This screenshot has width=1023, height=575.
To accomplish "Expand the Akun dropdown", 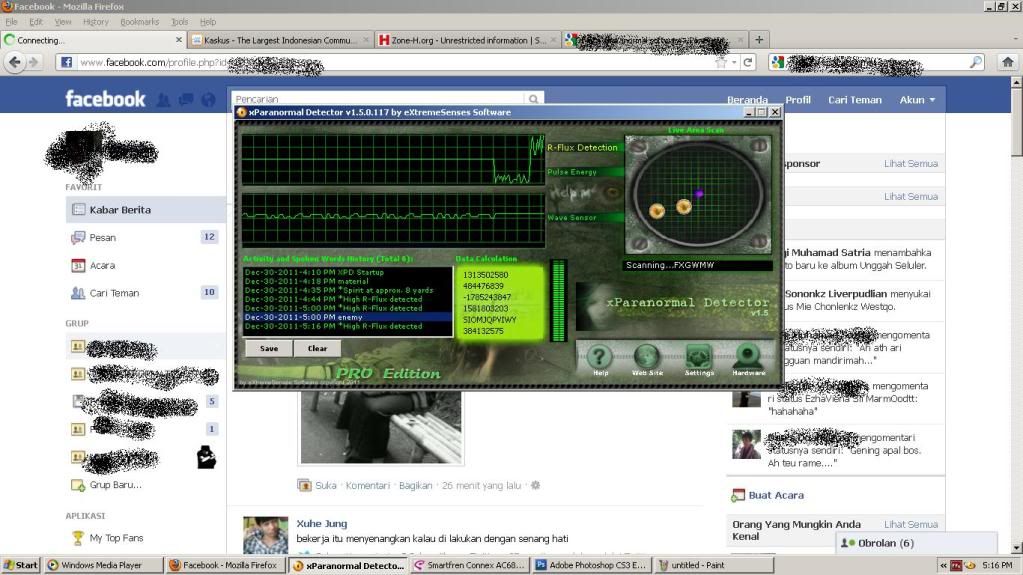I will [x=917, y=100].
